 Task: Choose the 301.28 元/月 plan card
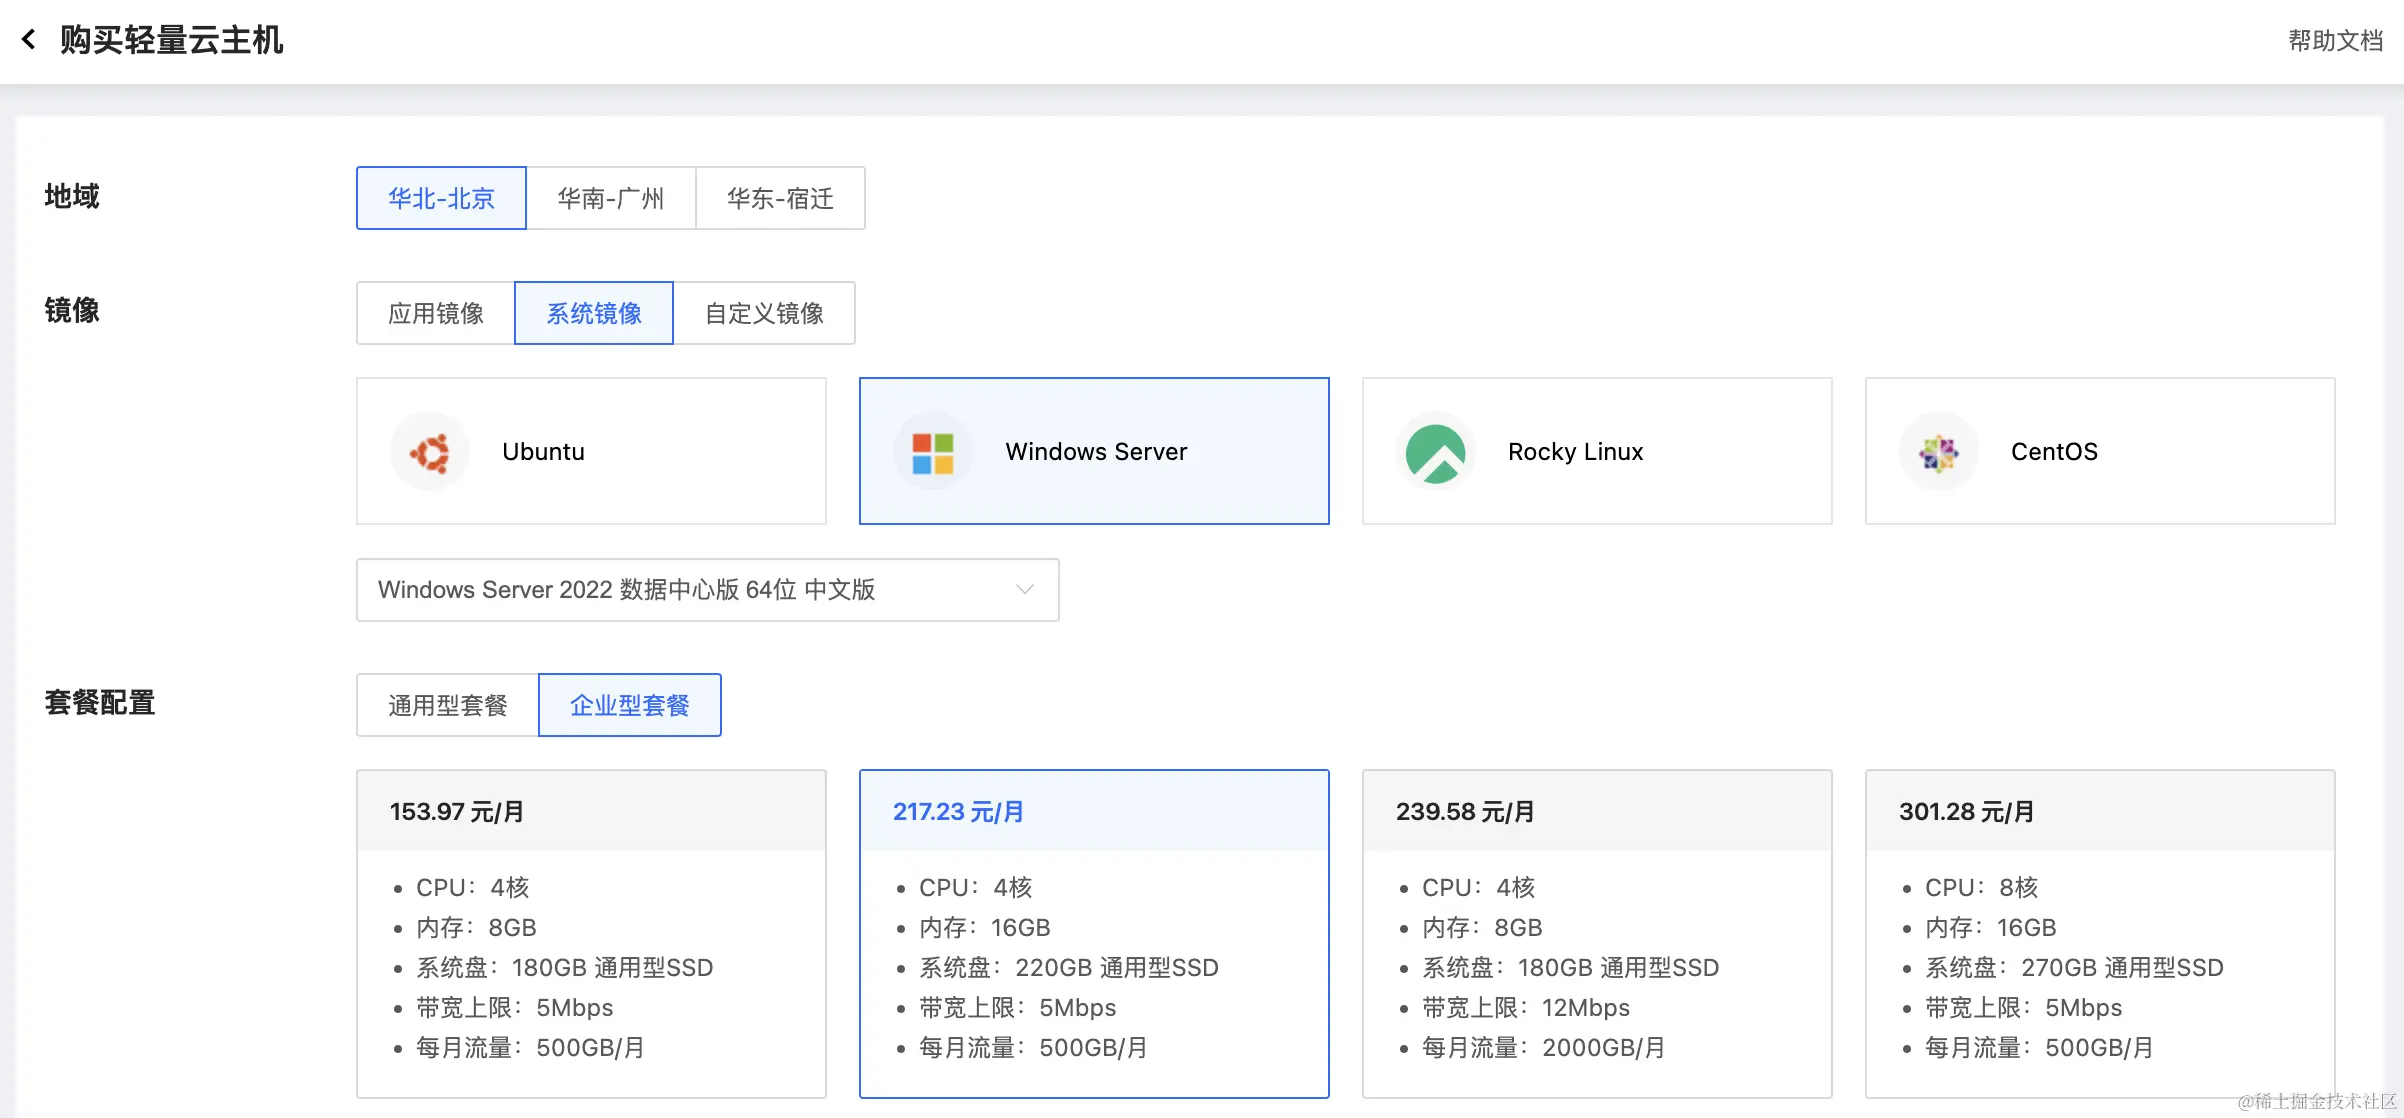point(2100,933)
